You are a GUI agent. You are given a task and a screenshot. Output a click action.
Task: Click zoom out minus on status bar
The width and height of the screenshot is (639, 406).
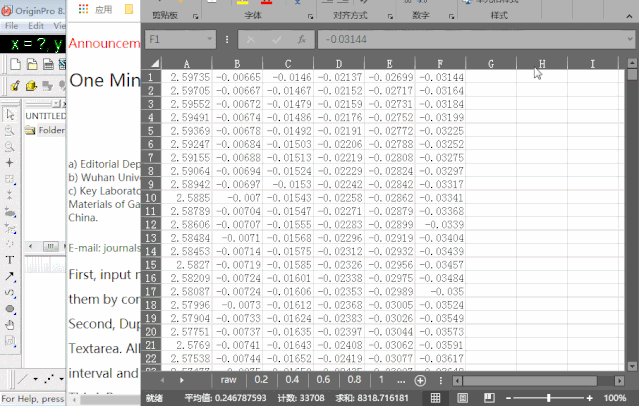pos(507,397)
